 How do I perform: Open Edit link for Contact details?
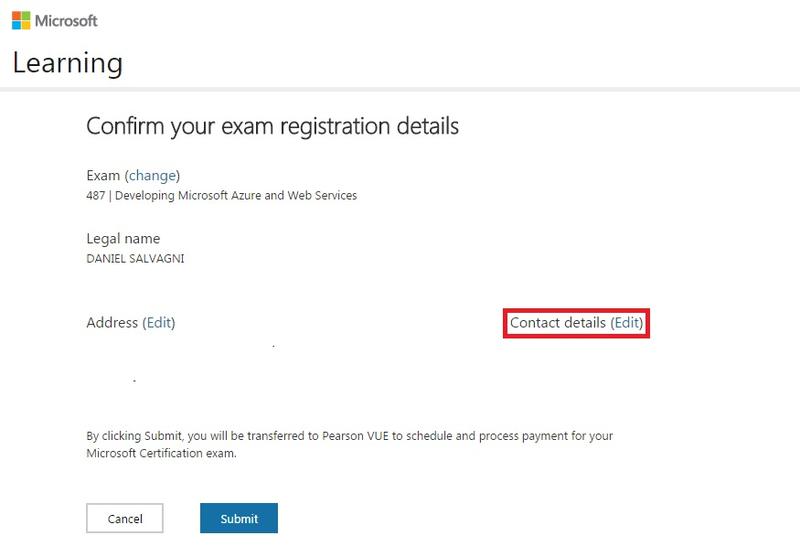point(628,323)
